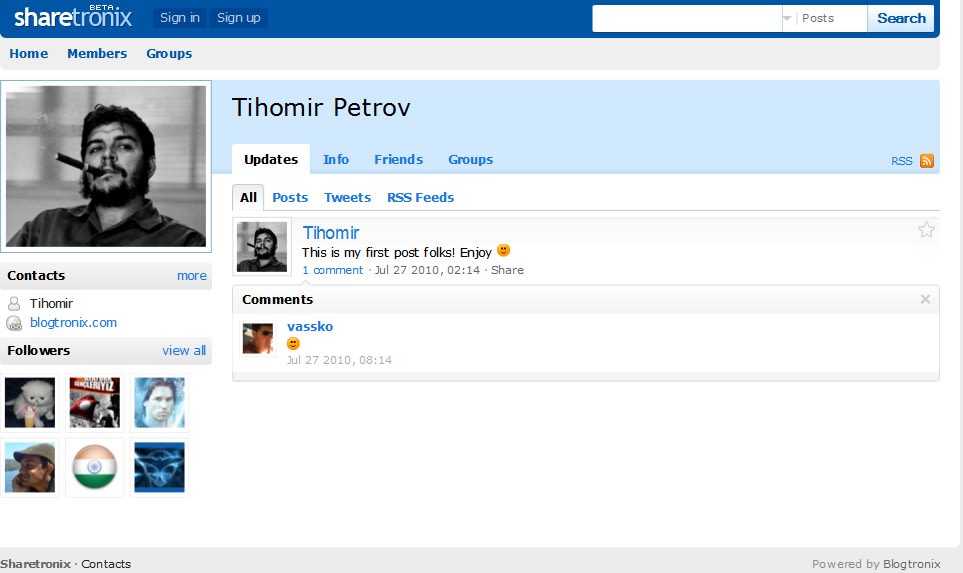Open the blue abstract follower avatar
The image size is (963, 573).
pyautogui.click(x=159, y=467)
